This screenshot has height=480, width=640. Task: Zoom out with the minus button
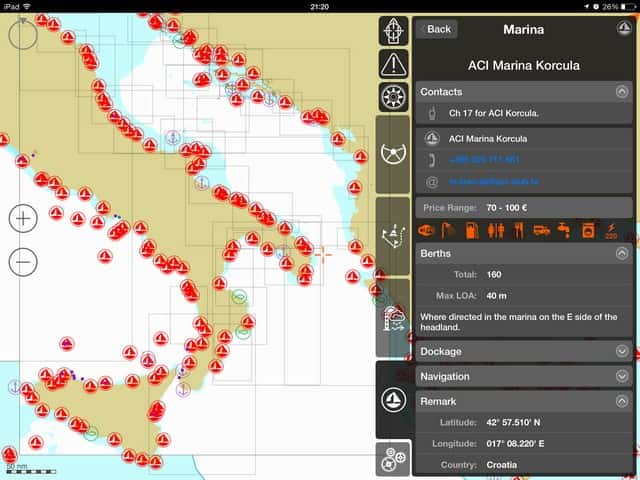(x=23, y=262)
